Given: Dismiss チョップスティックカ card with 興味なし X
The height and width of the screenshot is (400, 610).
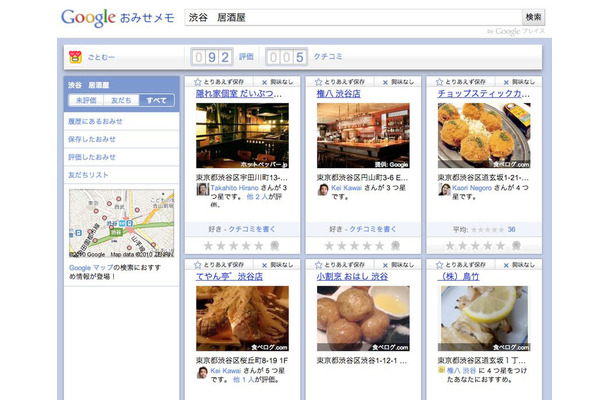Looking at the screenshot, I should pos(519,82).
